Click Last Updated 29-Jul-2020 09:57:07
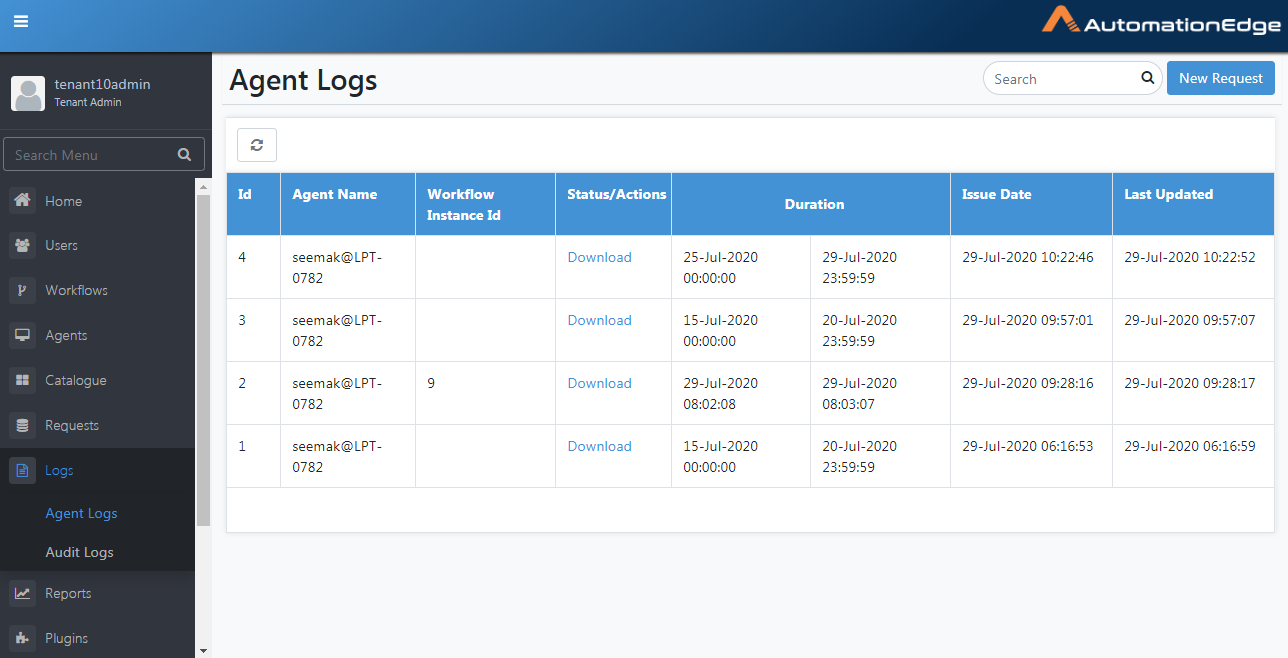Image resolution: width=1288 pixels, height=658 pixels. pyautogui.click(x=1190, y=320)
